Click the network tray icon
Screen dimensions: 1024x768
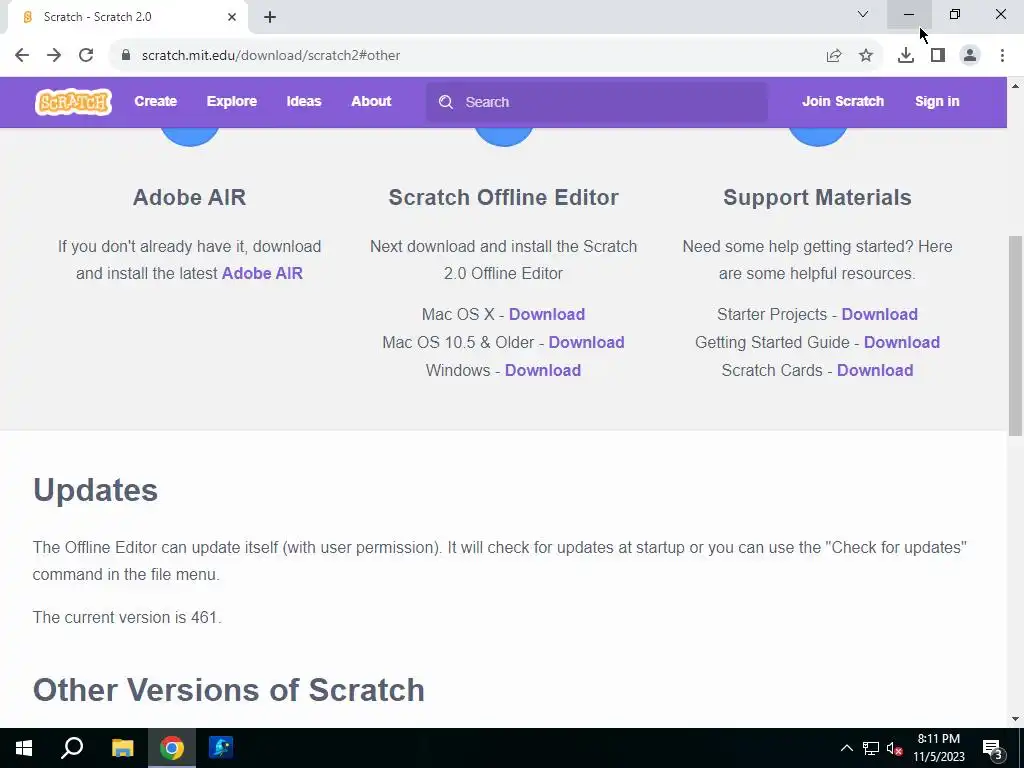click(x=871, y=748)
